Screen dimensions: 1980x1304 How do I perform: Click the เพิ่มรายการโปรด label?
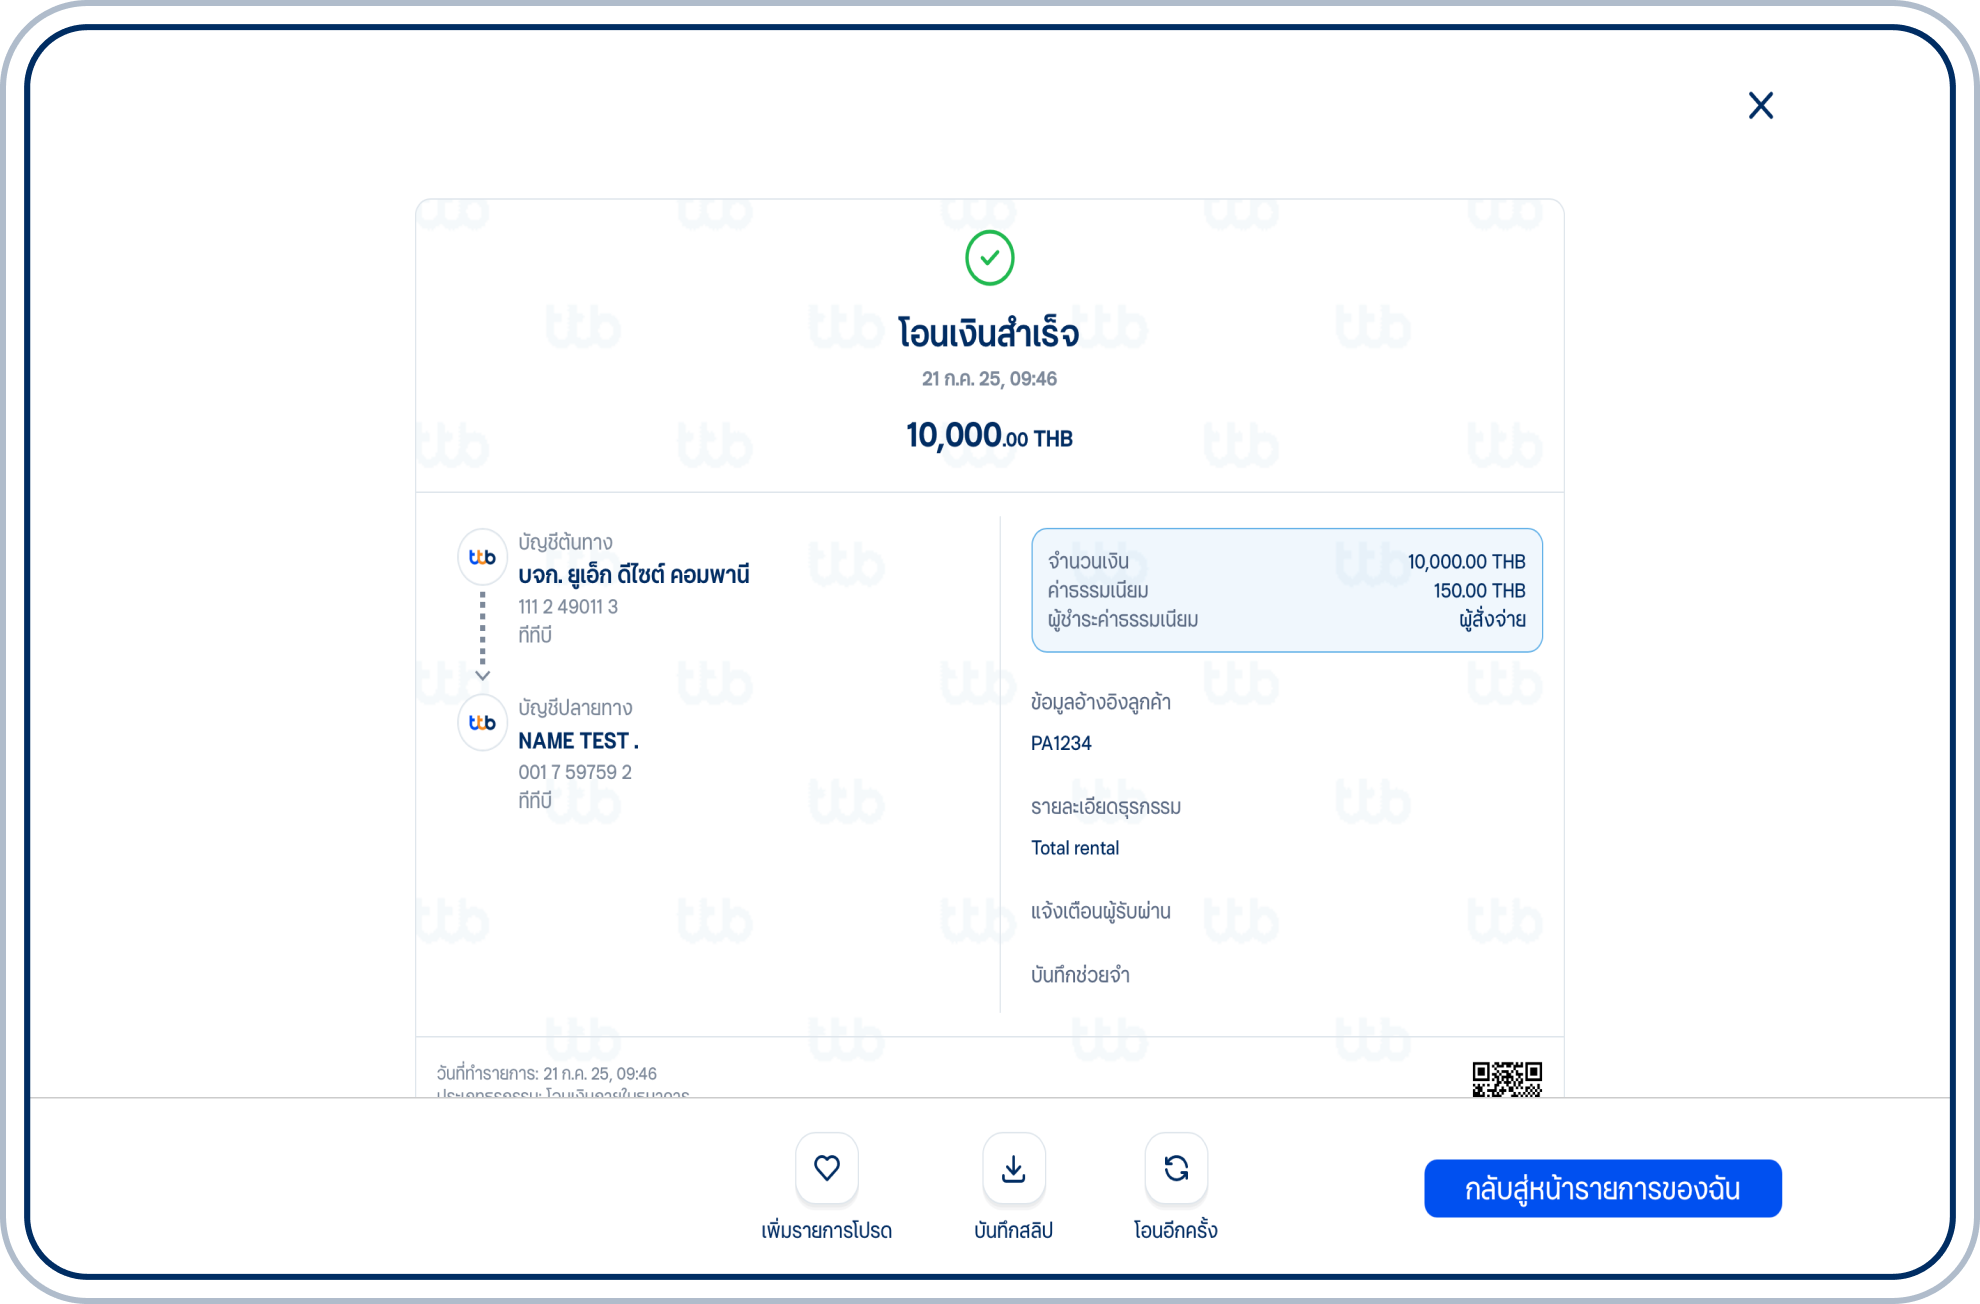click(826, 1230)
